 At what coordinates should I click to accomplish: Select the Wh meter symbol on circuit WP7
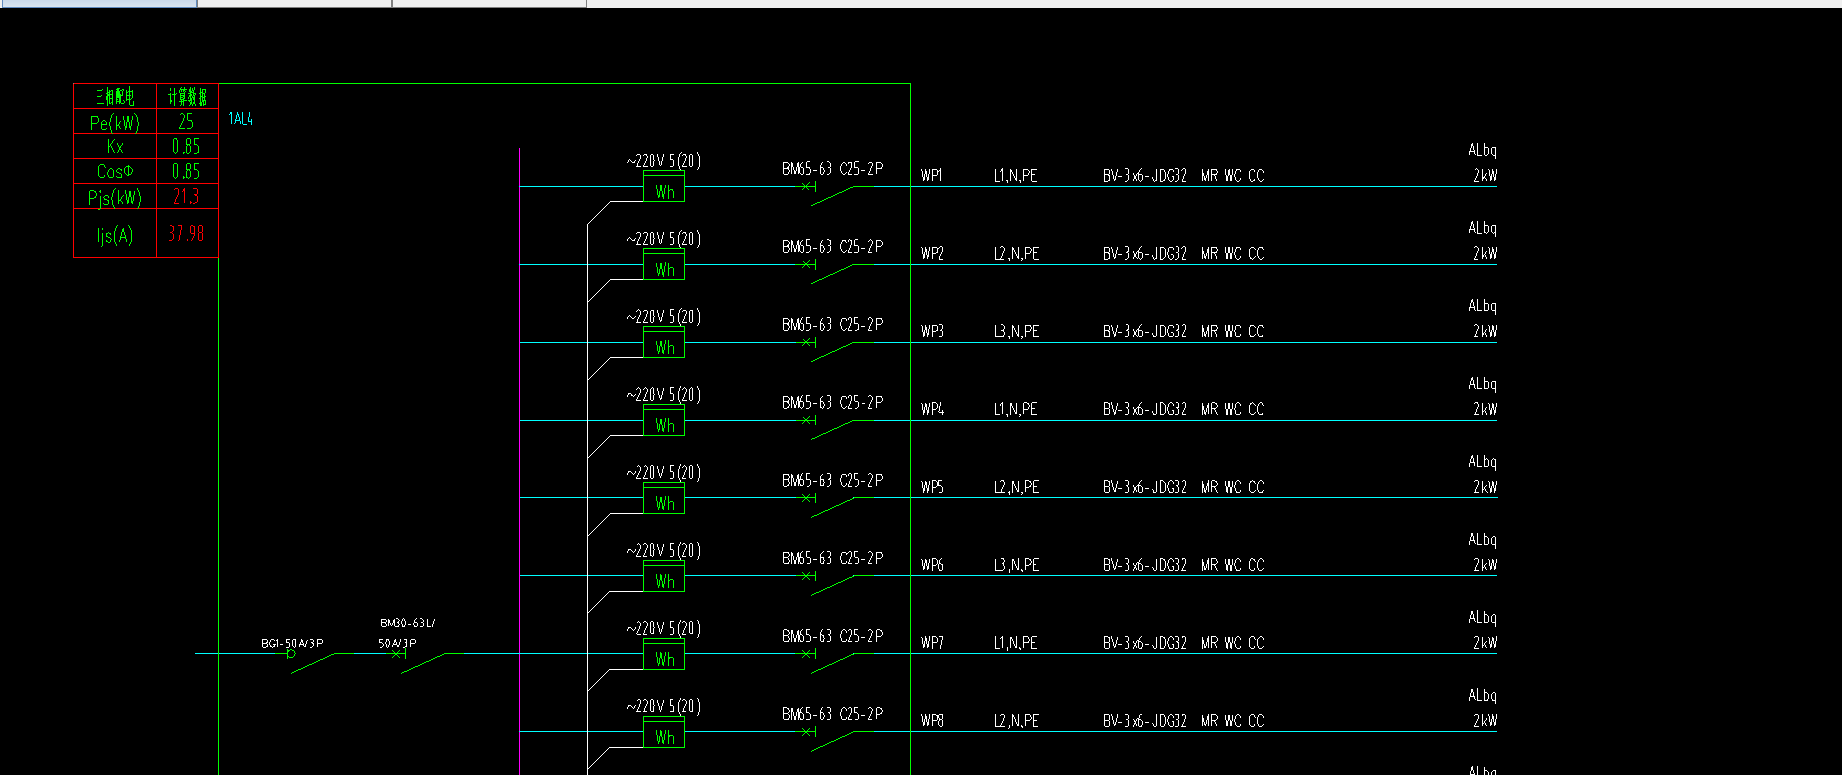[664, 653]
